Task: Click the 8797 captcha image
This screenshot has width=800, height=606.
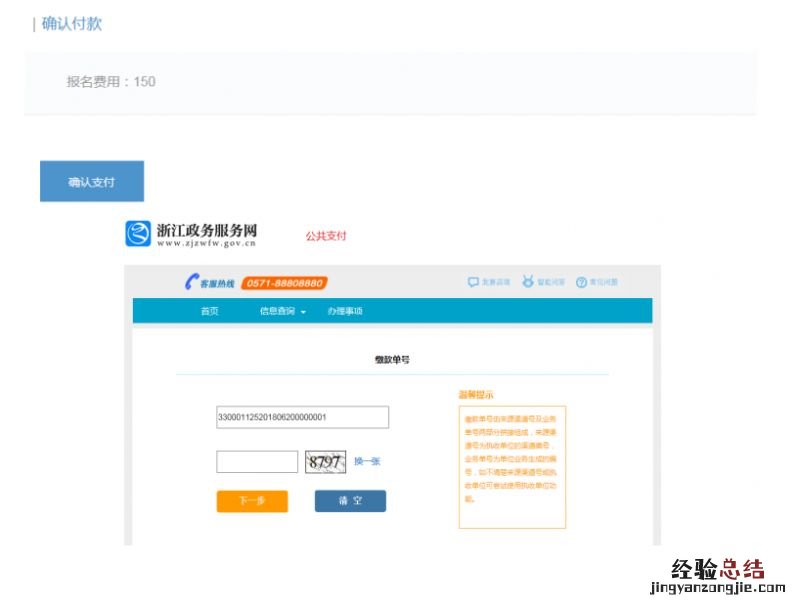Action: coord(326,462)
